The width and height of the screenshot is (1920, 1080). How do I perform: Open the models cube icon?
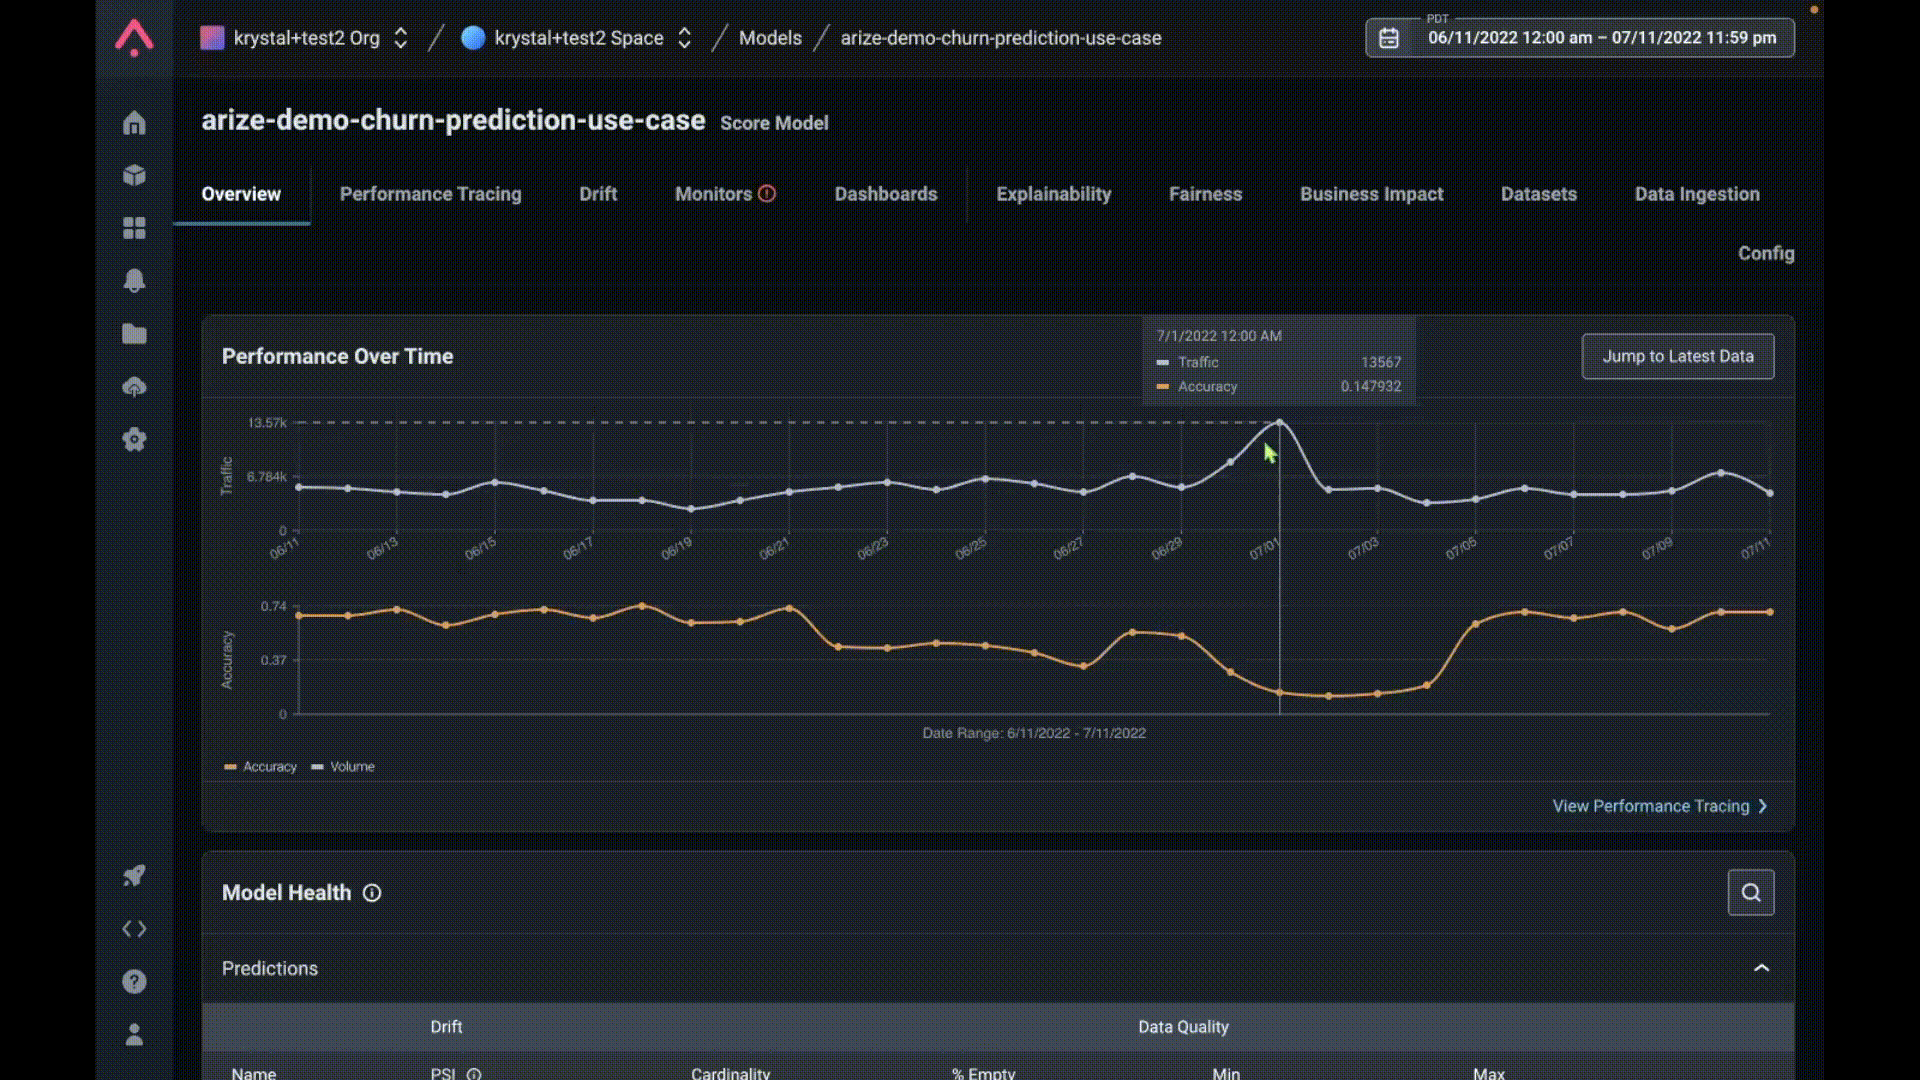(x=134, y=176)
